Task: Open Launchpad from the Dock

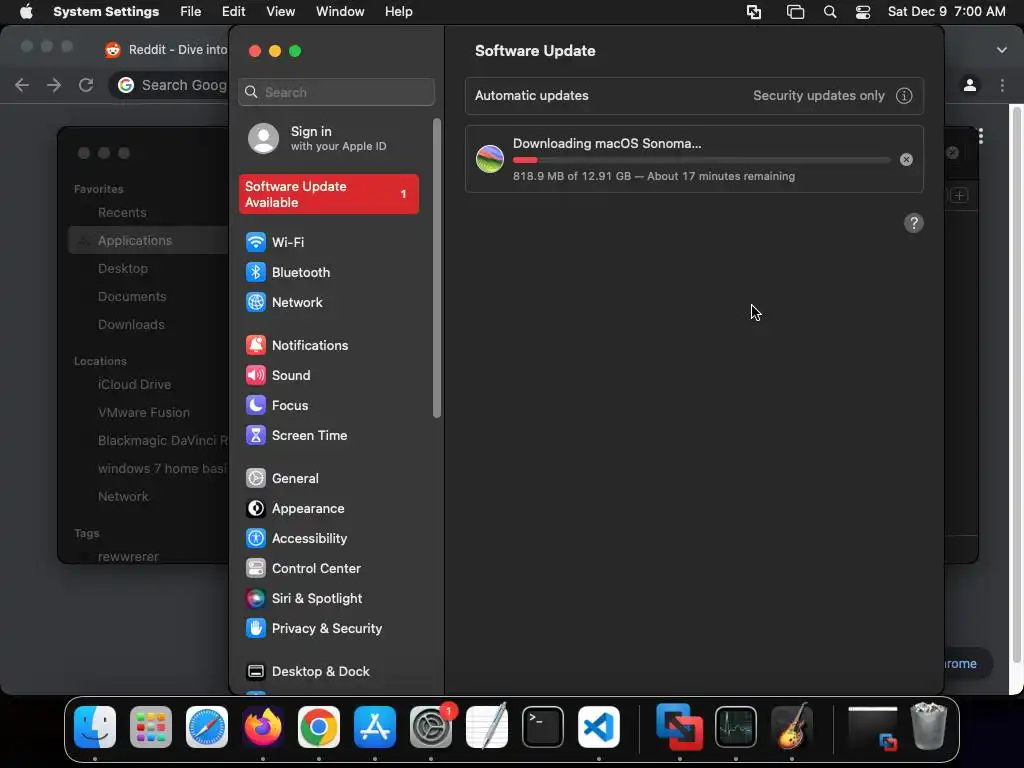Action: [x=151, y=727]
